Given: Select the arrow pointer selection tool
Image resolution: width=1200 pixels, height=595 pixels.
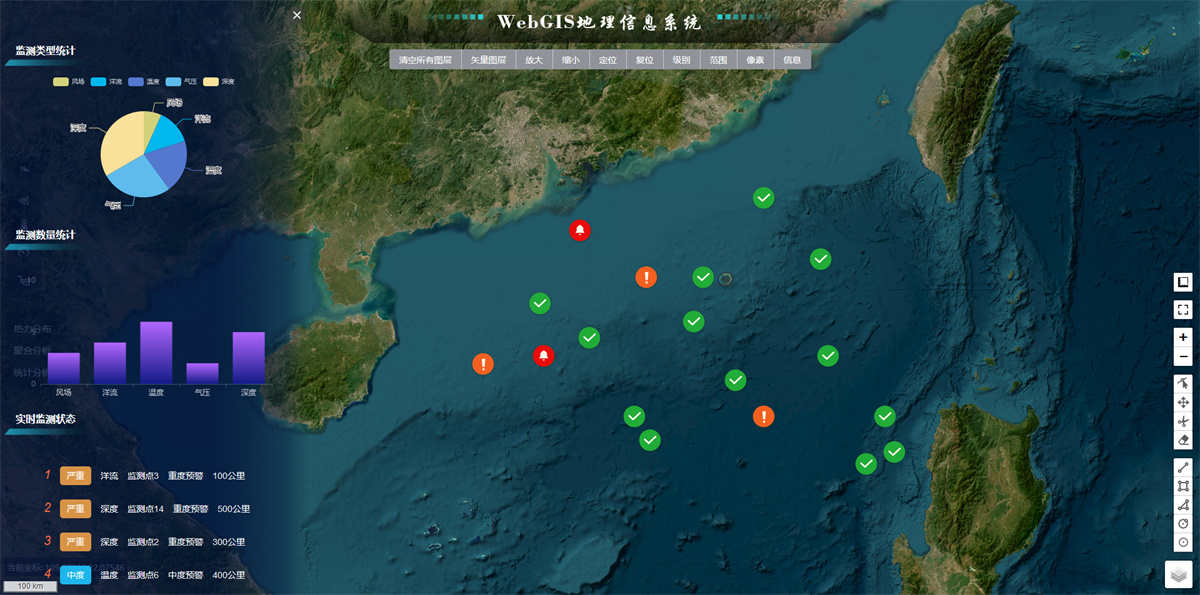Looking at the screenshot, I should [1183, 383].
